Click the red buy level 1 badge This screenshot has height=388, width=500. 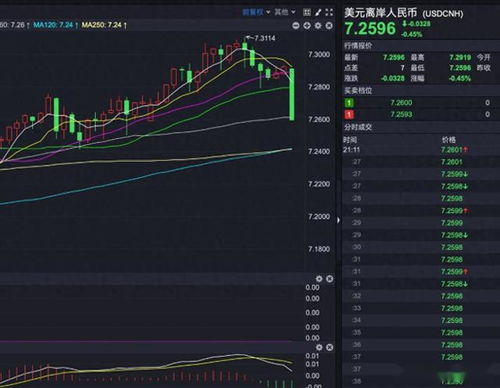tap(349, 115)
